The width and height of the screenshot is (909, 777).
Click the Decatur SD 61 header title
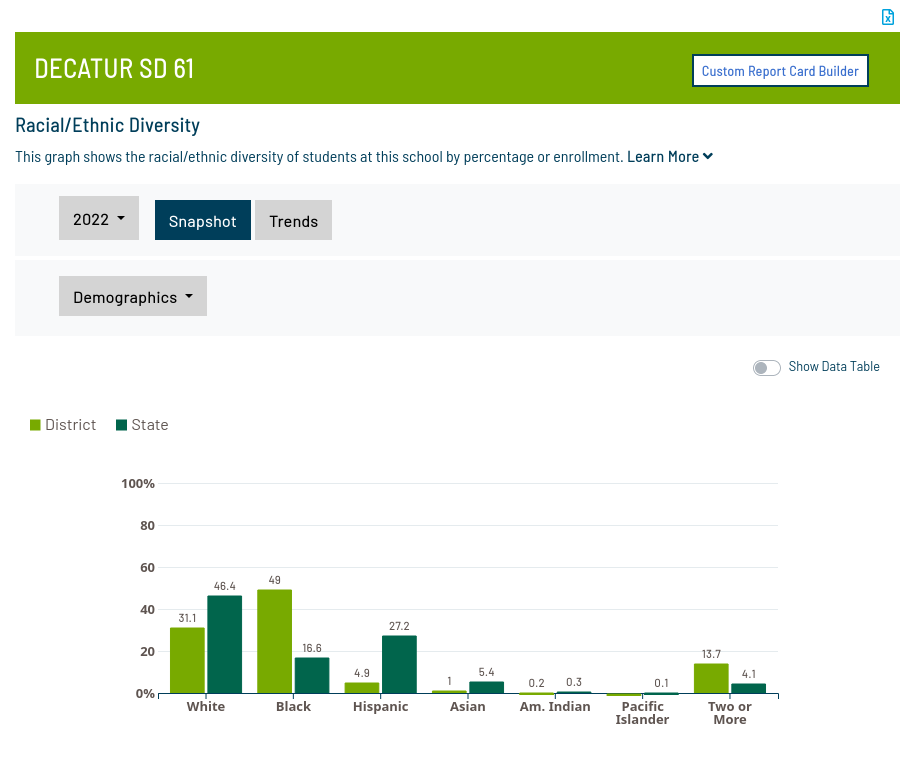click(114, 69)
